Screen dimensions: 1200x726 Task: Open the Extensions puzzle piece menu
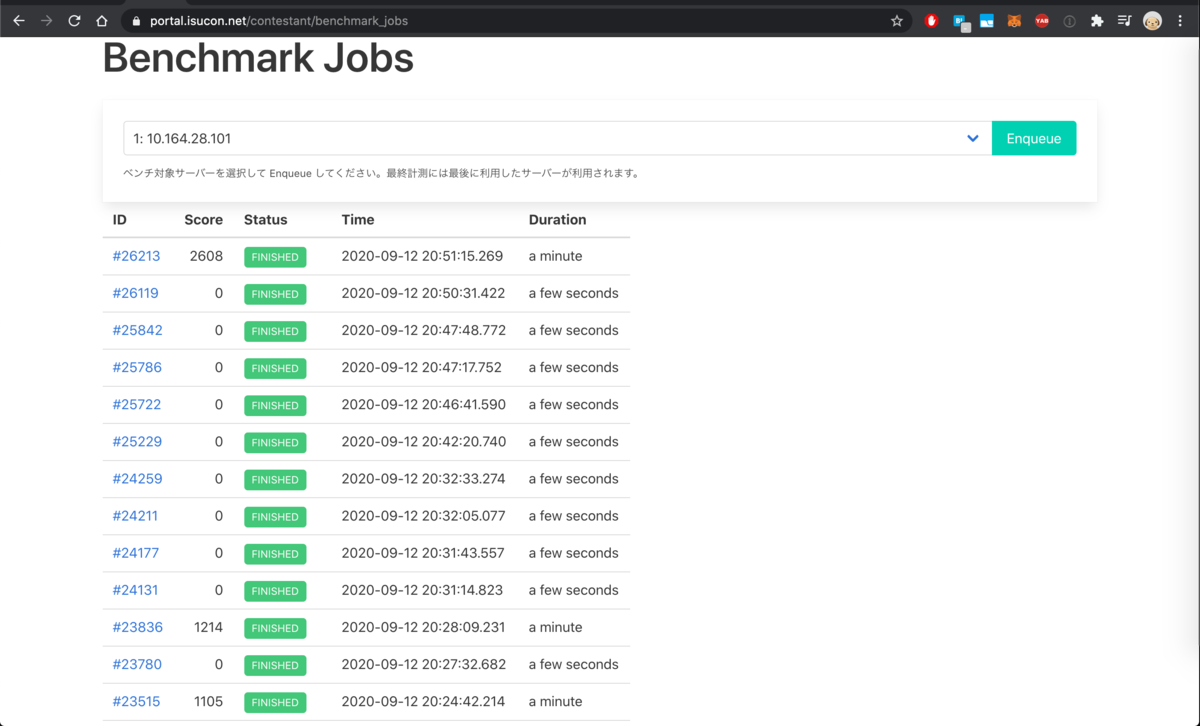pyautogui.click(x=1097, y=20)
